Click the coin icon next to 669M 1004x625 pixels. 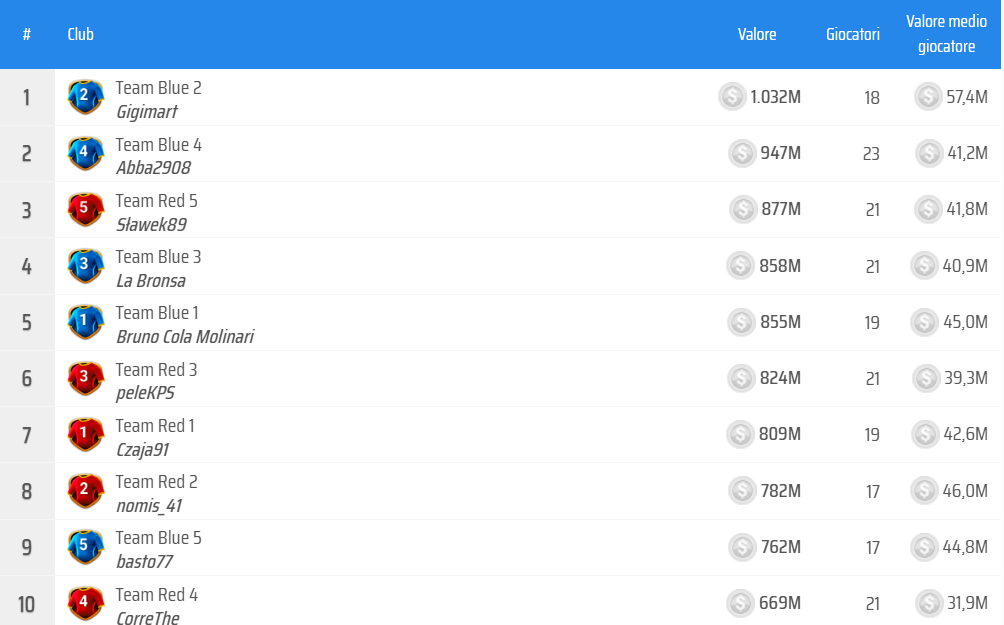click(x=740, y=603)
